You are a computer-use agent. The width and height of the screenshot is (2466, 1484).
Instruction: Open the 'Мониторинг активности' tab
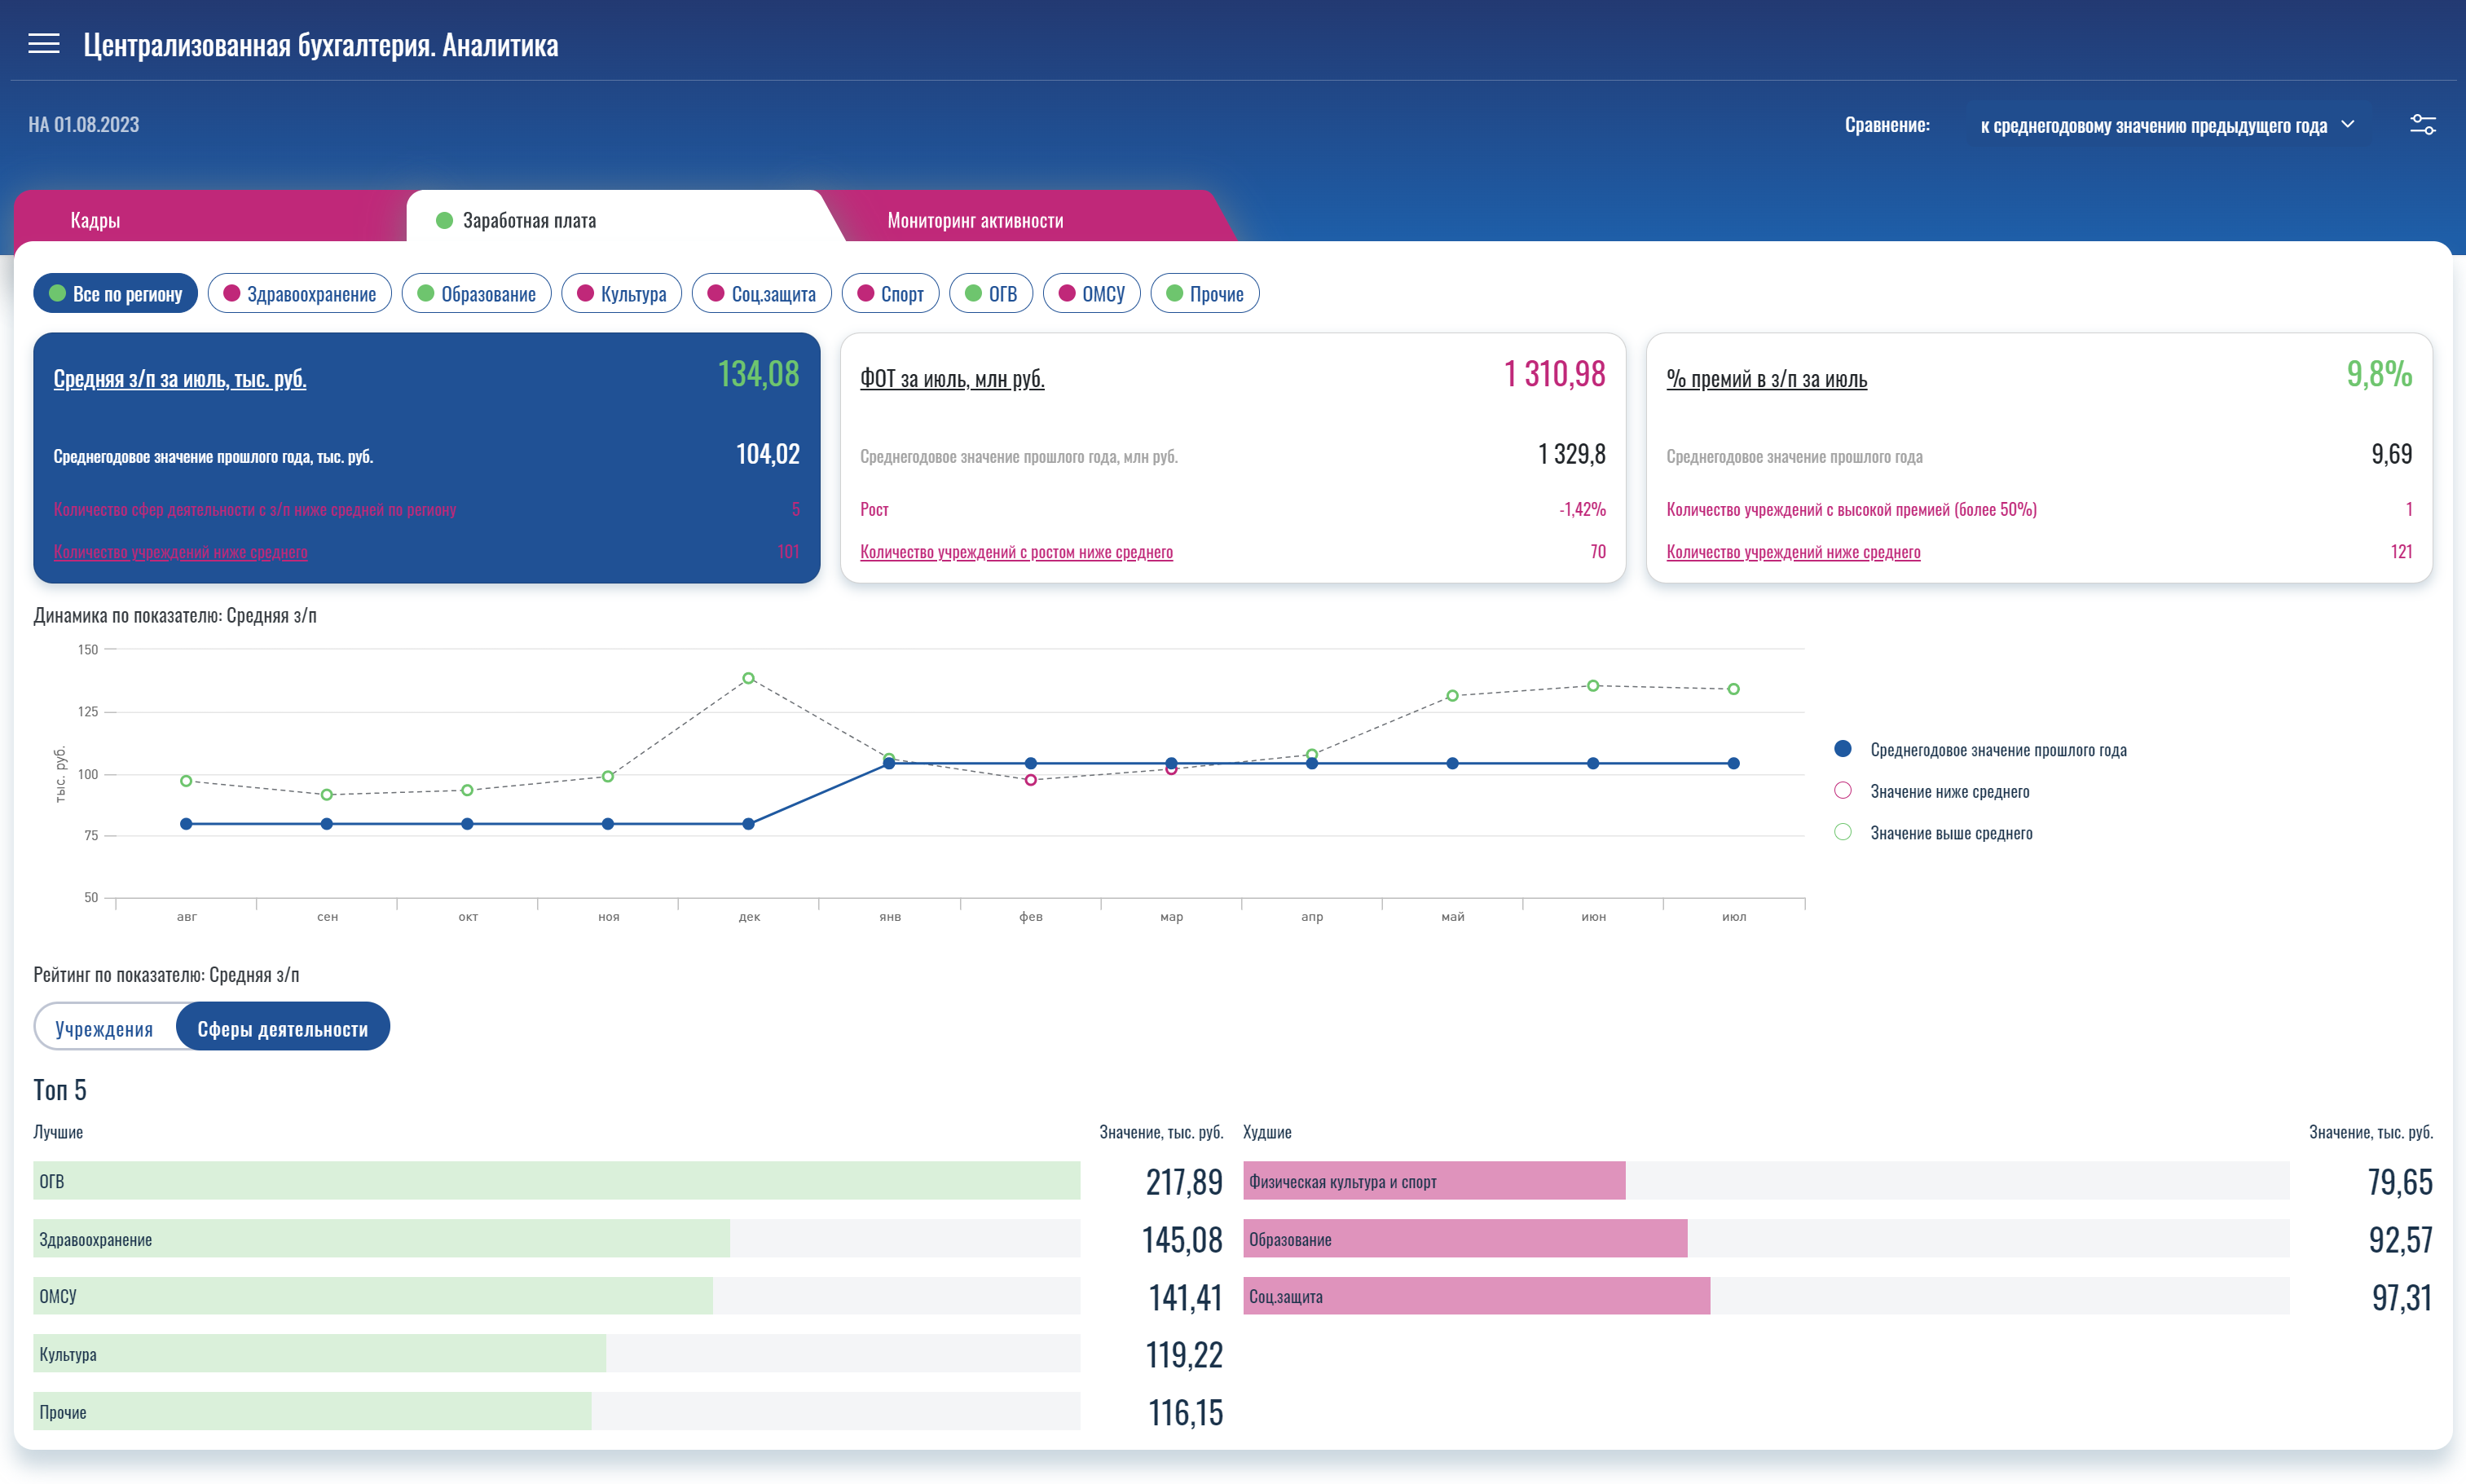(x=975, y=220)
